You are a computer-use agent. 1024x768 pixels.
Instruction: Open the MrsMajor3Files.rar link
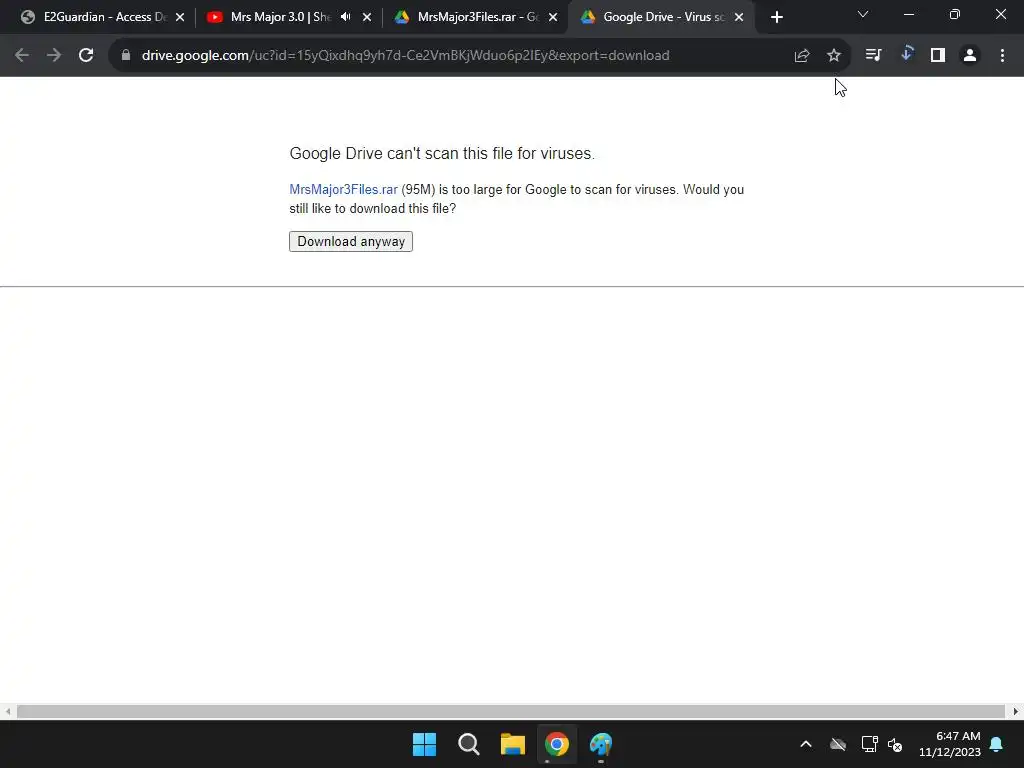pyautogui.click(x=344, y=189)
